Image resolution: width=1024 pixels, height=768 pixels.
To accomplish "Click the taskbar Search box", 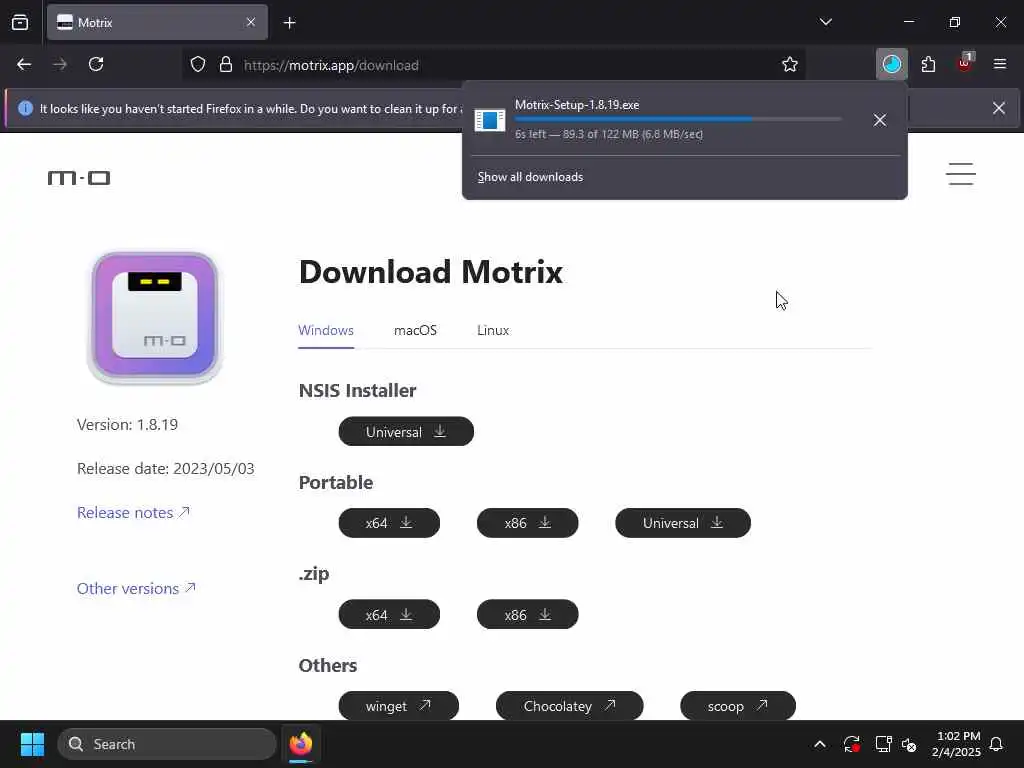I will pos(167,744).
